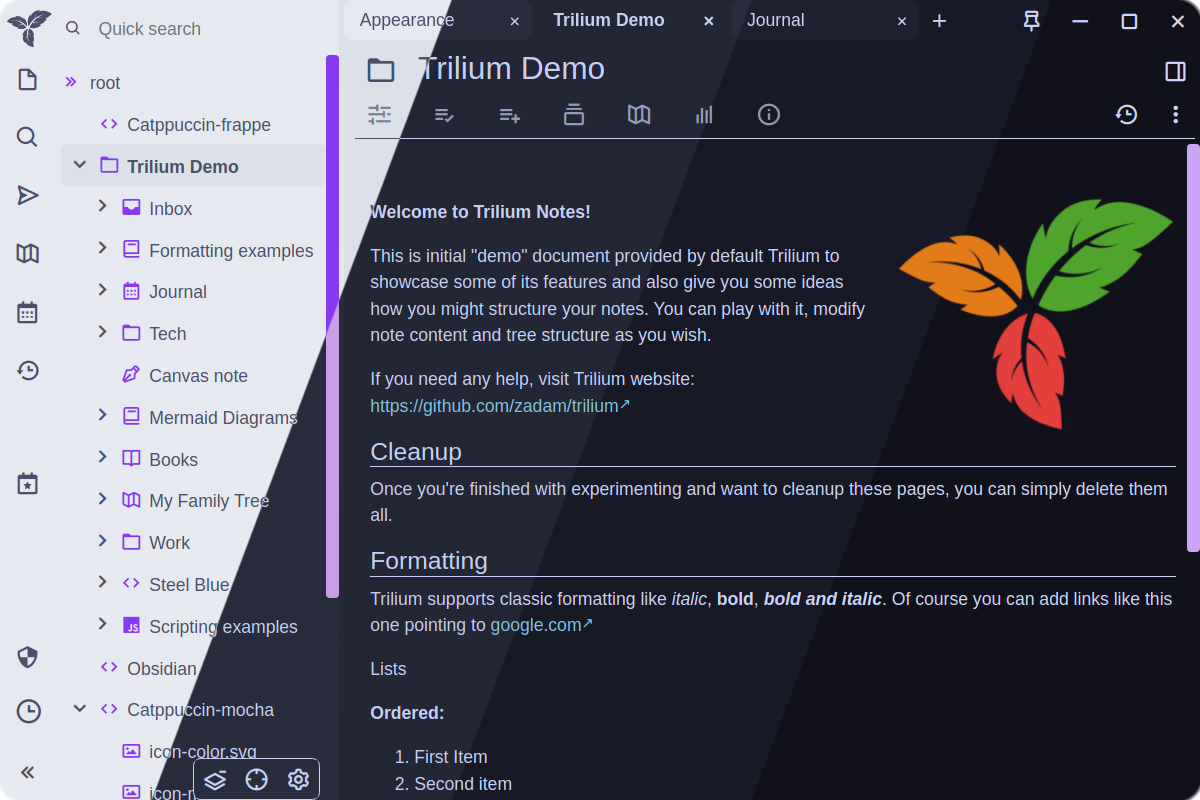
Task: Close the Journal tab
Action: (x=902, y=21)
